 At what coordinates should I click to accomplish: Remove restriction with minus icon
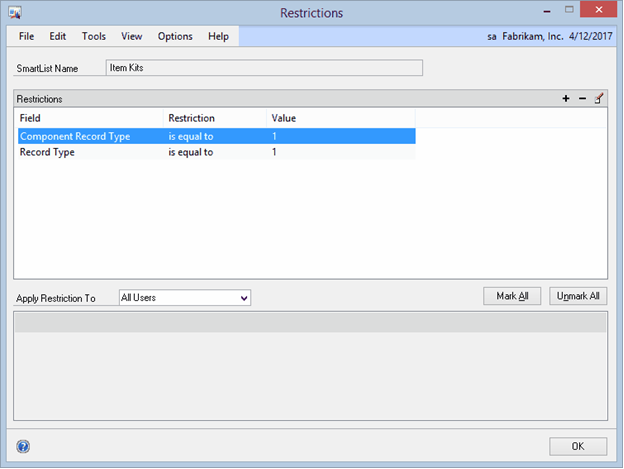pos(582,98)
